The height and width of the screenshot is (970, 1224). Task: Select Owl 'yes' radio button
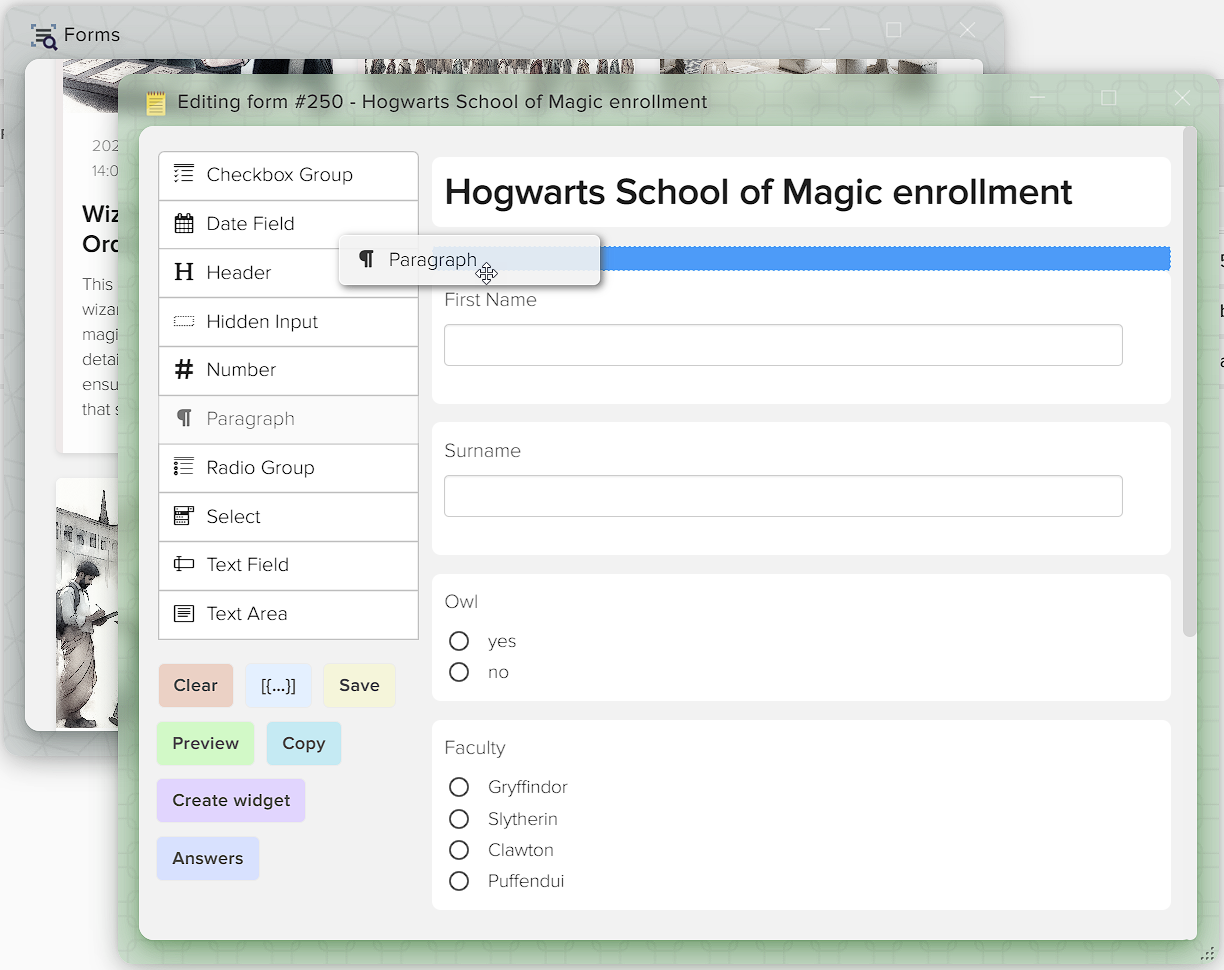coord(459,641)
